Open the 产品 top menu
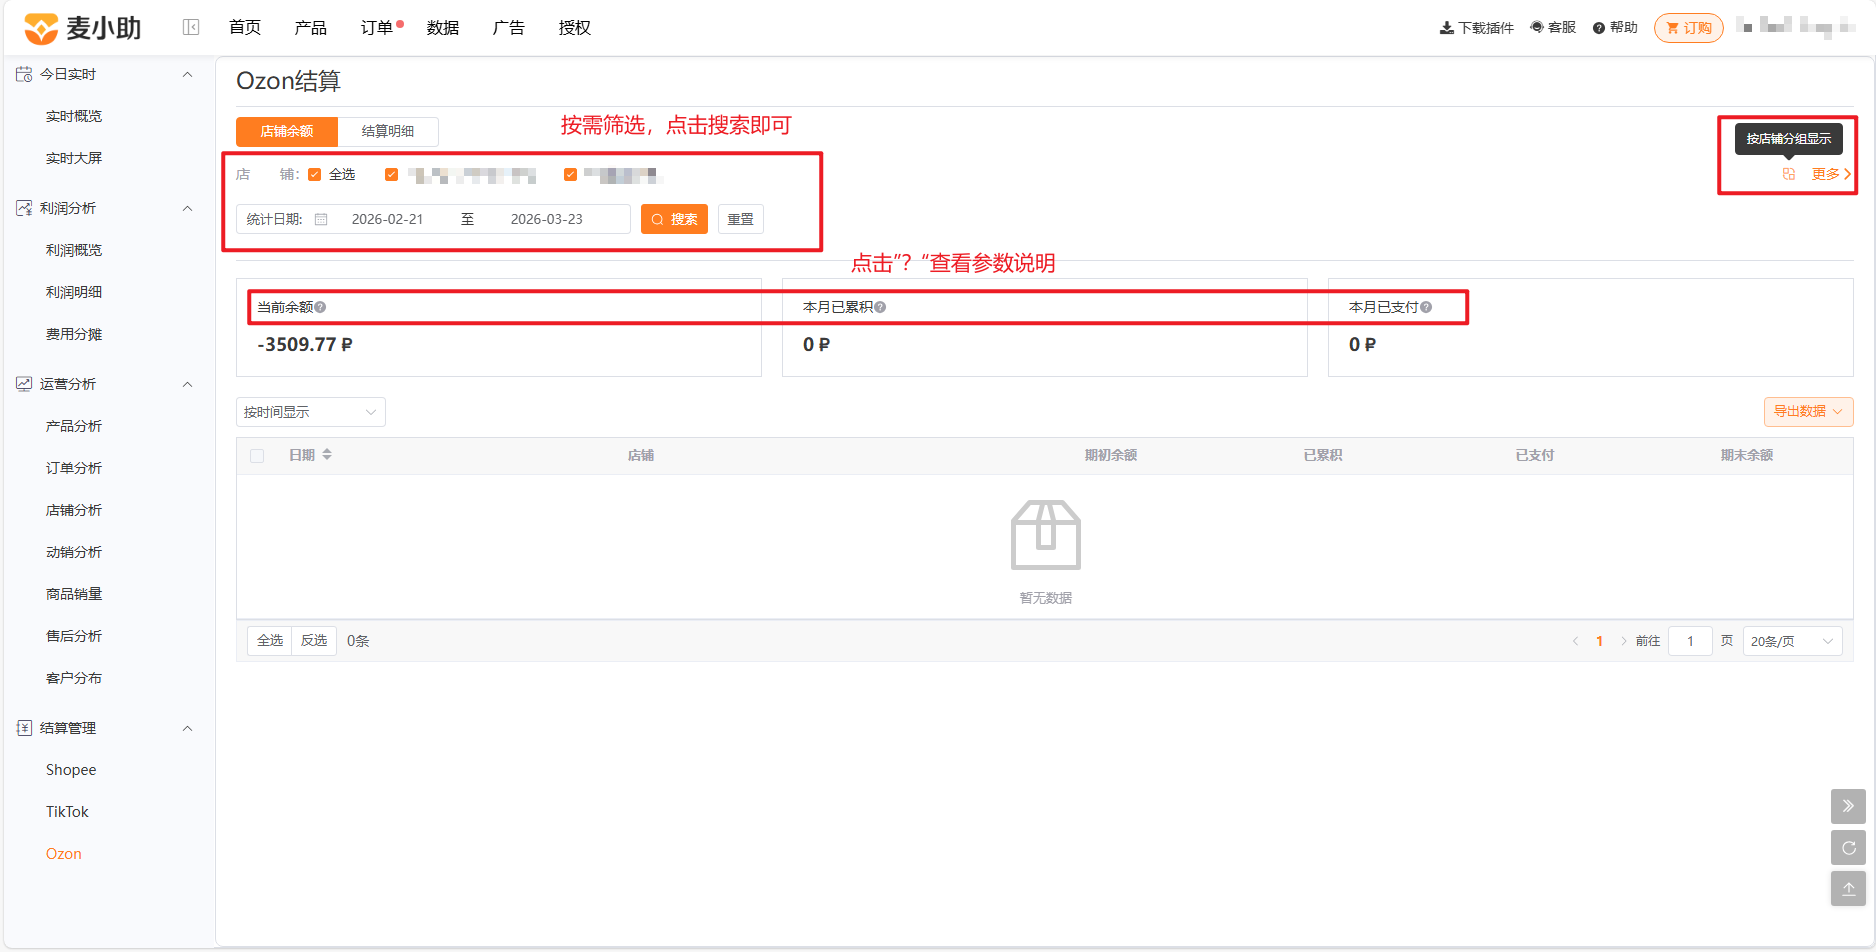 311,28
